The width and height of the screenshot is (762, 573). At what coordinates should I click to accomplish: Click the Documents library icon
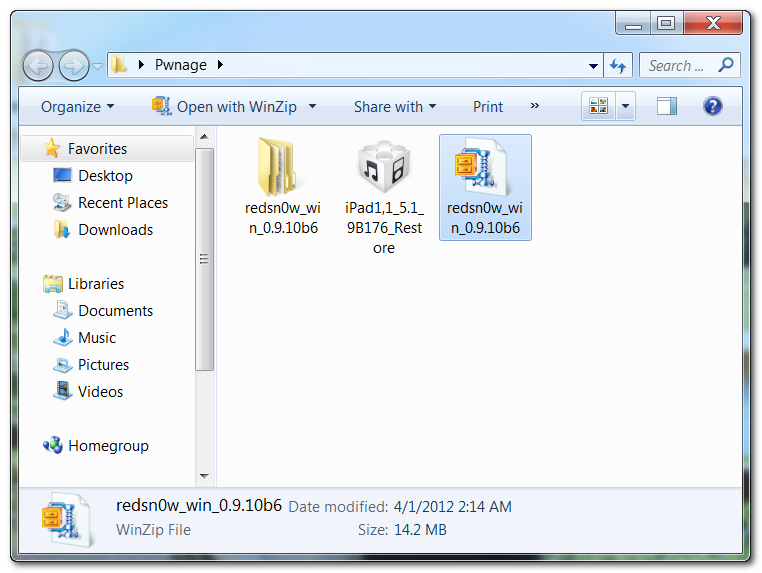coord(63,310)
